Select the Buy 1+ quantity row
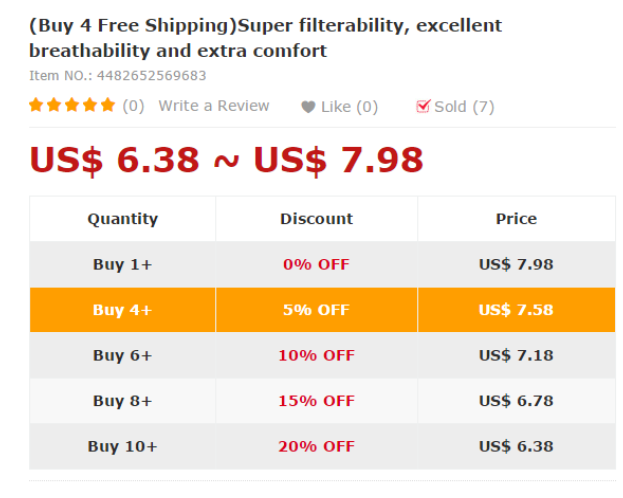This screenshot has height=498, width=623. 122,265
